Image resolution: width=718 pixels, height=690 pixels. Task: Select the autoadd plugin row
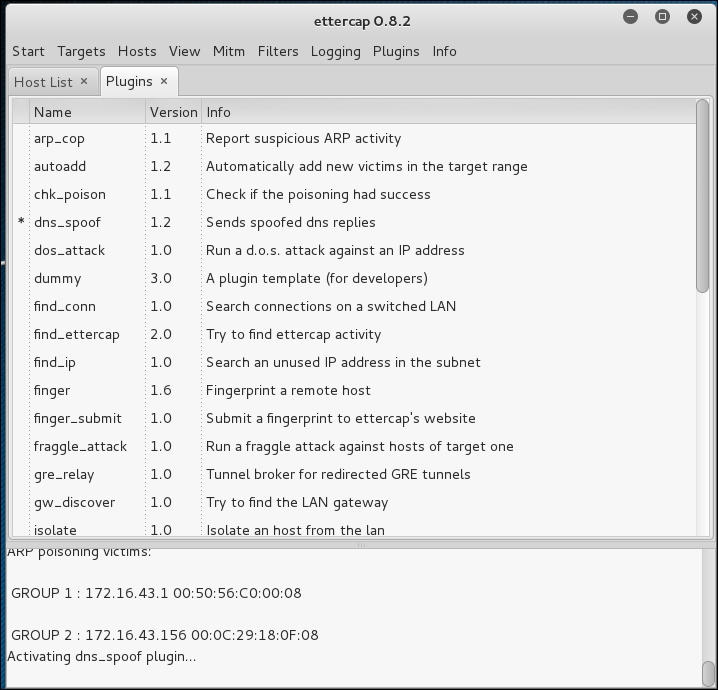354,166
